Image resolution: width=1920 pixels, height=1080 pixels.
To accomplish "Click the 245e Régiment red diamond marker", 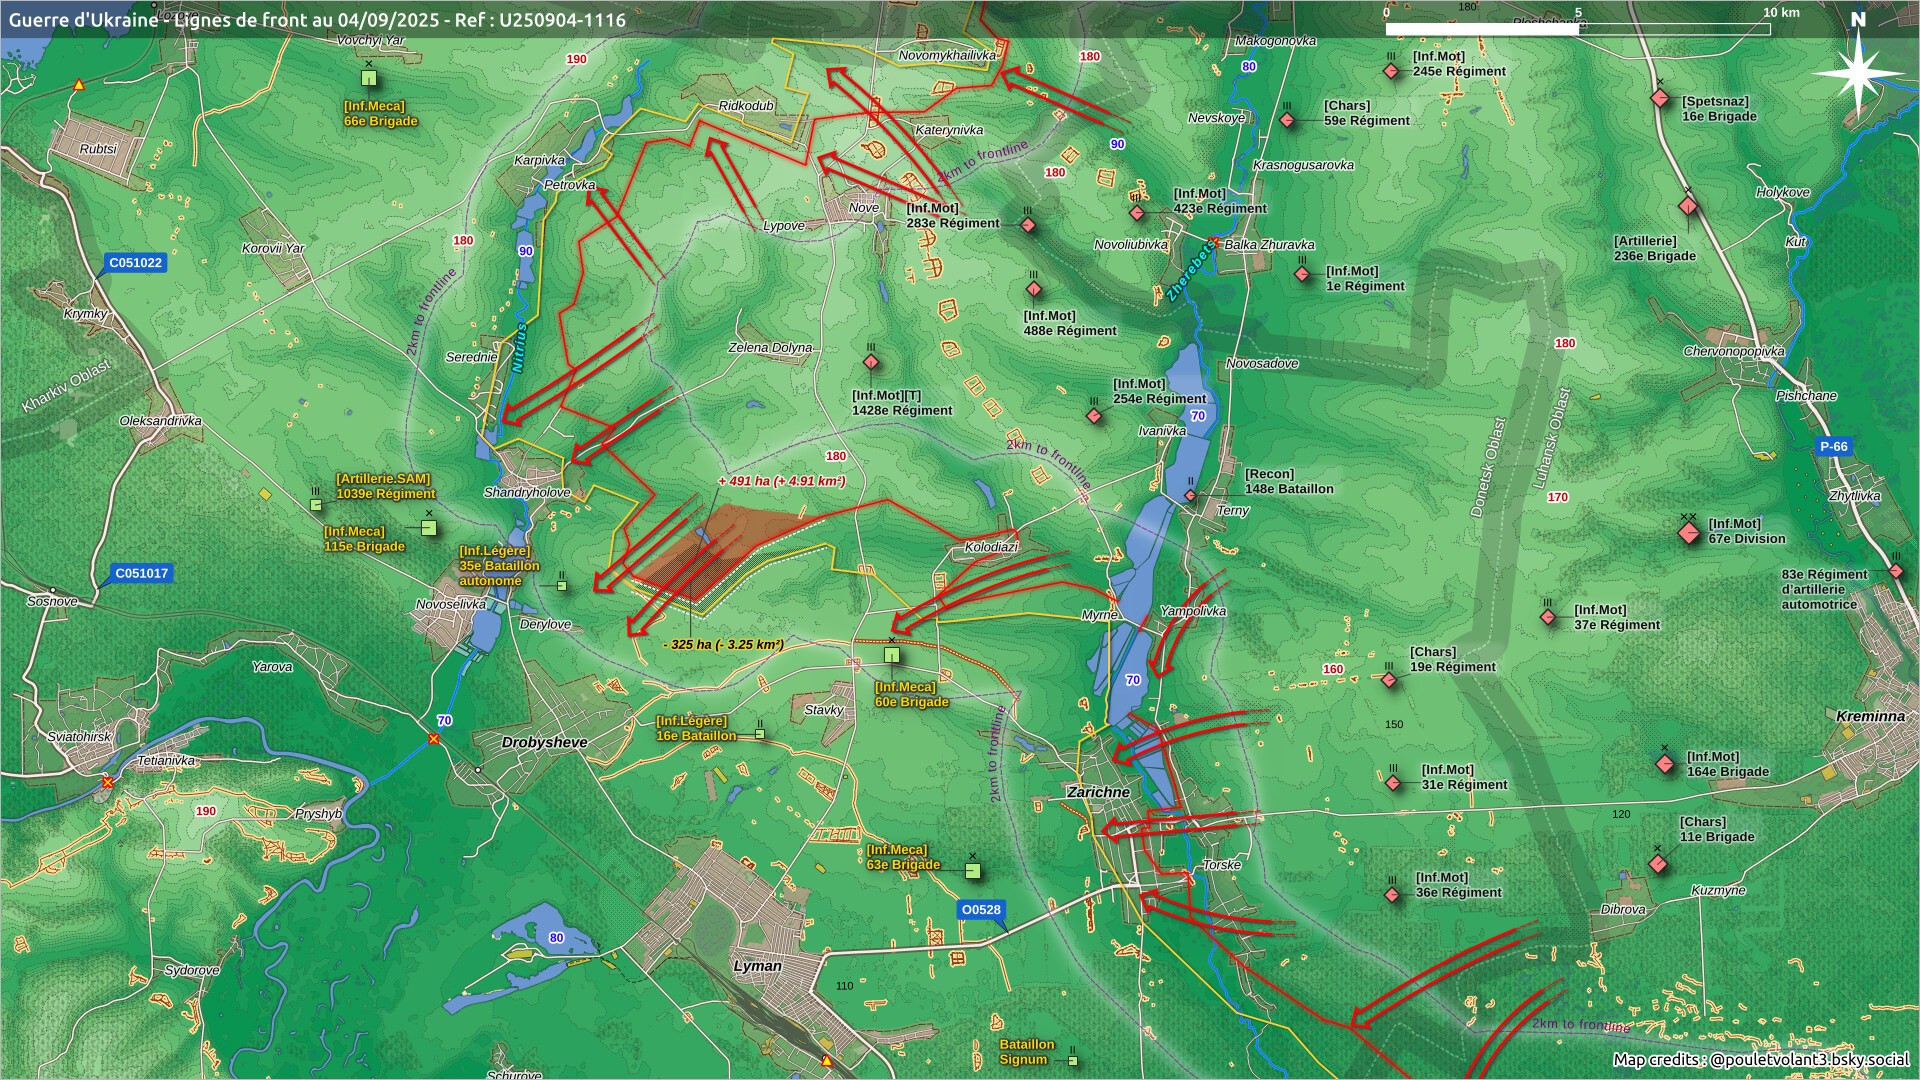I will pyautogui.click(x=1391, y=71).
